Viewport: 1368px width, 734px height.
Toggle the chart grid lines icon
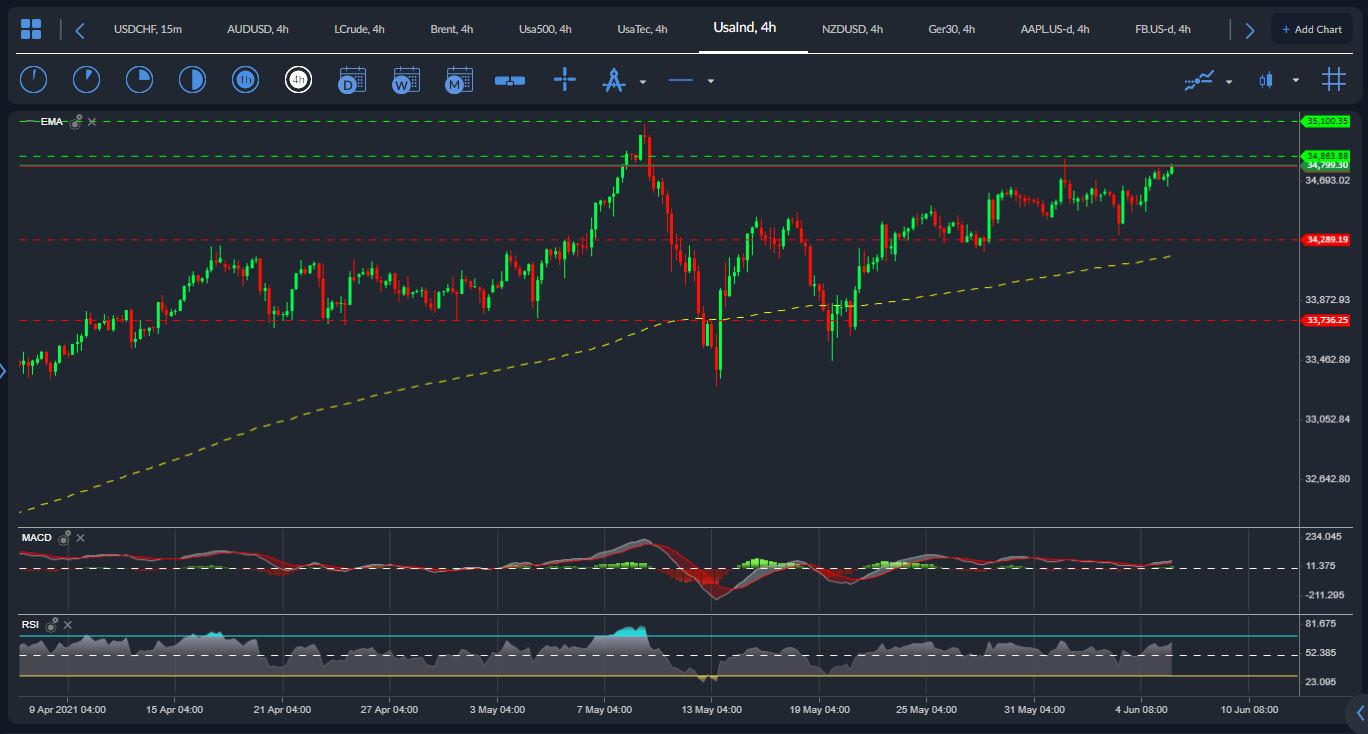point(1333,80)
